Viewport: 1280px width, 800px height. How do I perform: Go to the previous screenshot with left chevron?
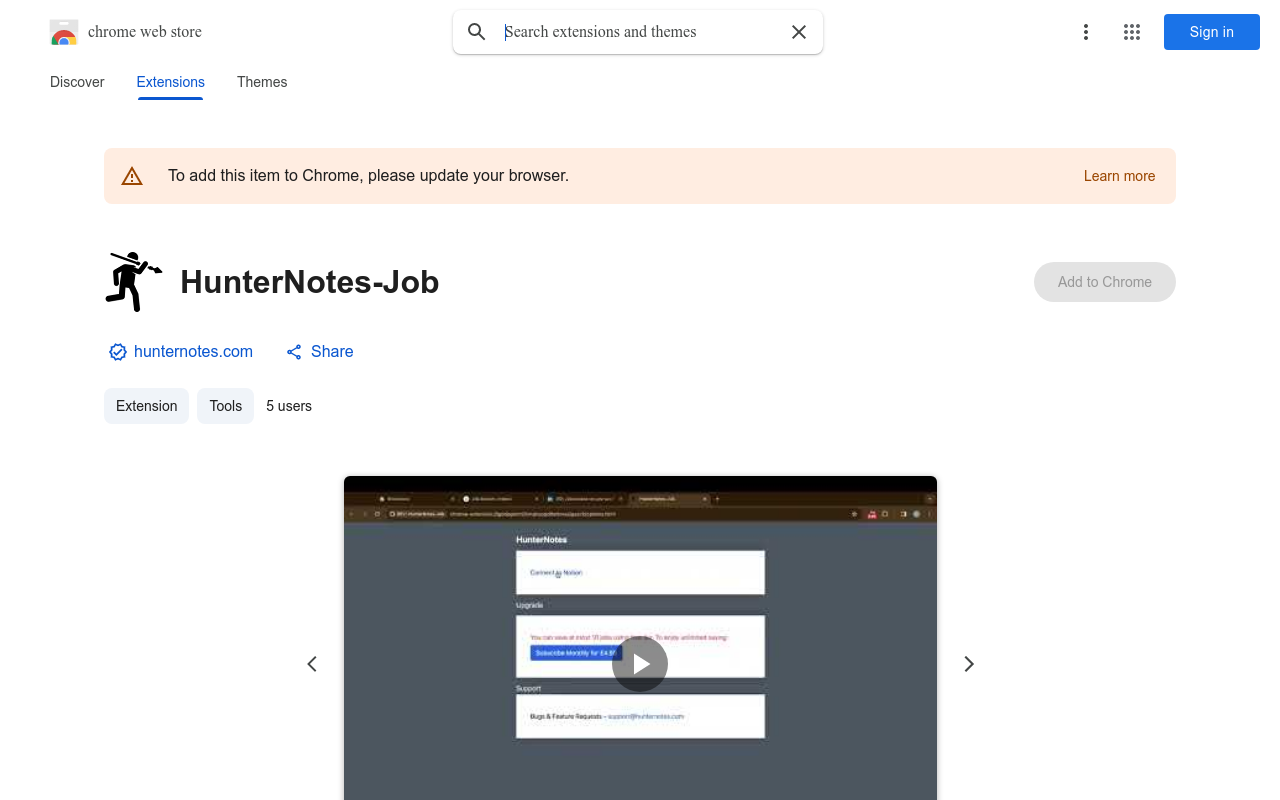pyautogui.click(x=311, y=663)
